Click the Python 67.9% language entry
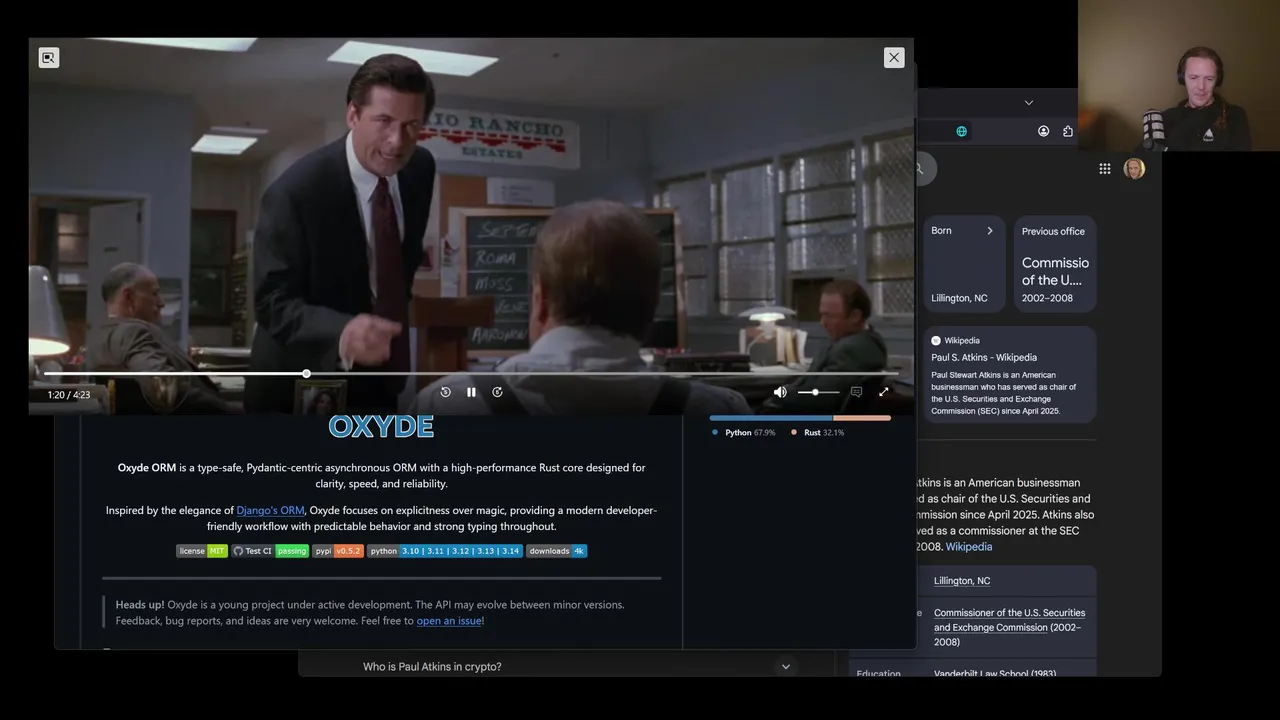This screenshot has width=1280, height=720. point(744,433)
